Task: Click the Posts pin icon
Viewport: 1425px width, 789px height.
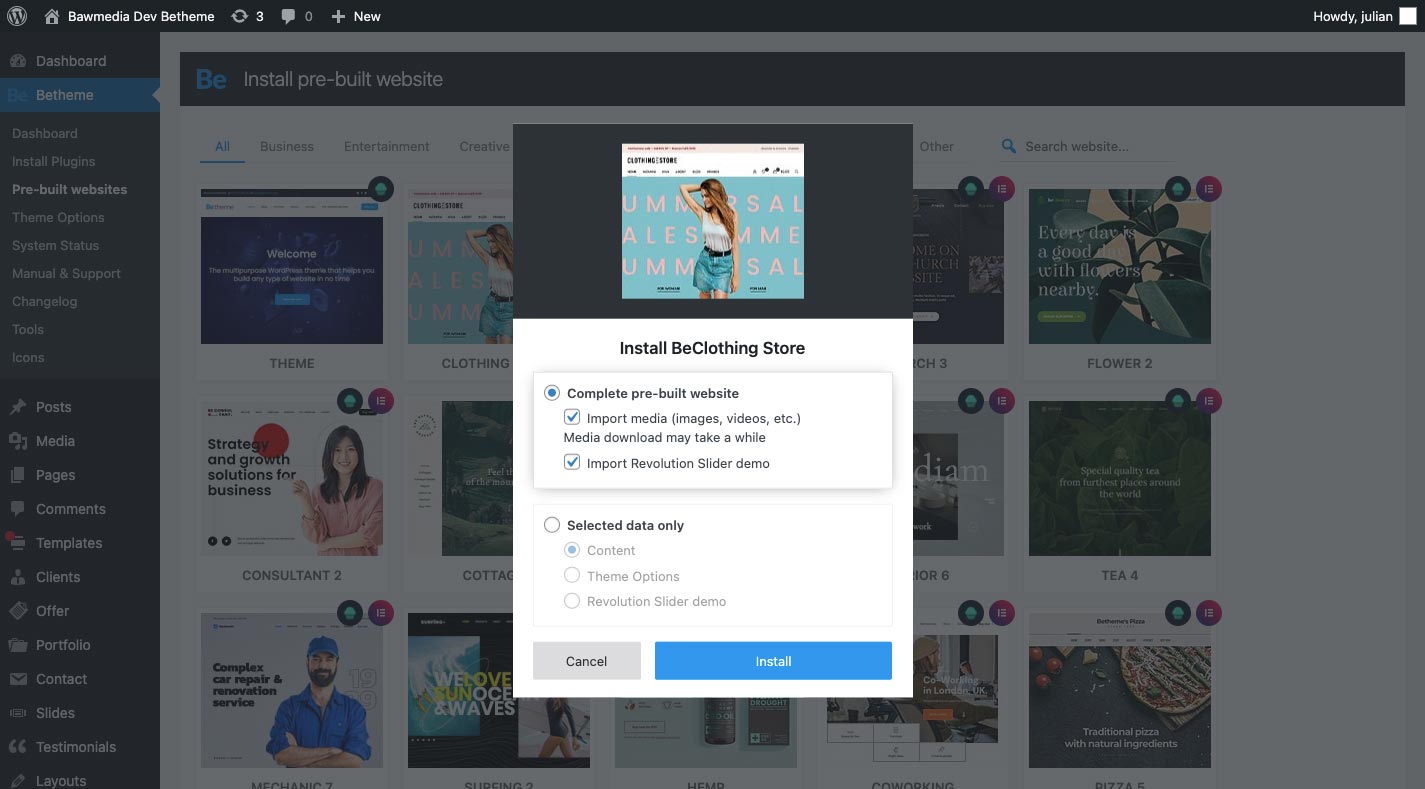Action: click(18, 407)
